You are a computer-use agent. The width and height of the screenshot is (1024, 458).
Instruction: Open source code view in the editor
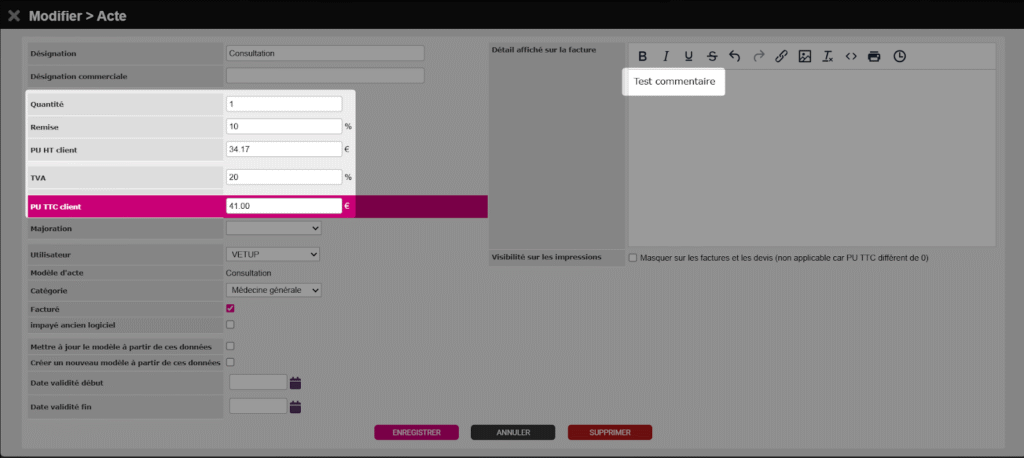point(851,56)
